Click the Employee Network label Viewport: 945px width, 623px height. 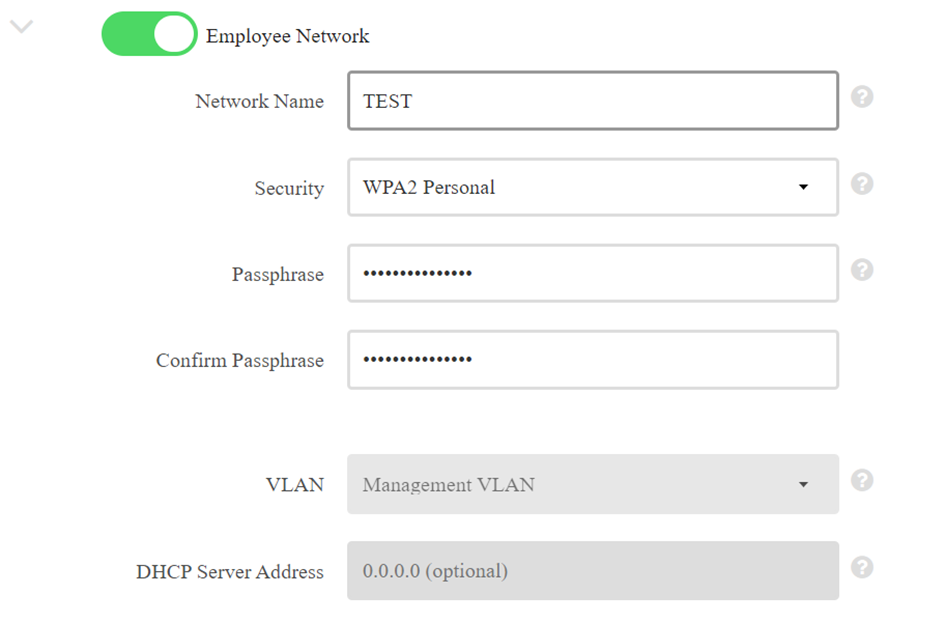(288, 36)
